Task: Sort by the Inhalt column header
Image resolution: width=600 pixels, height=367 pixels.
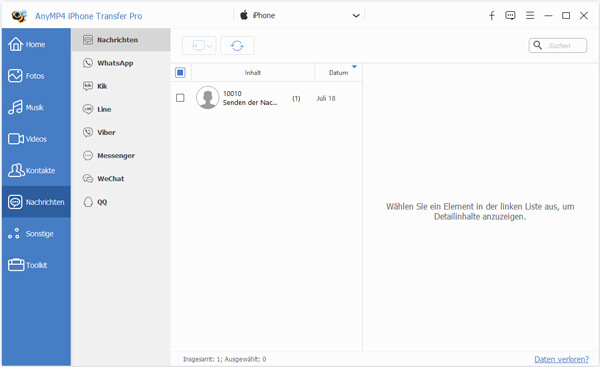Action: [253, 73]
